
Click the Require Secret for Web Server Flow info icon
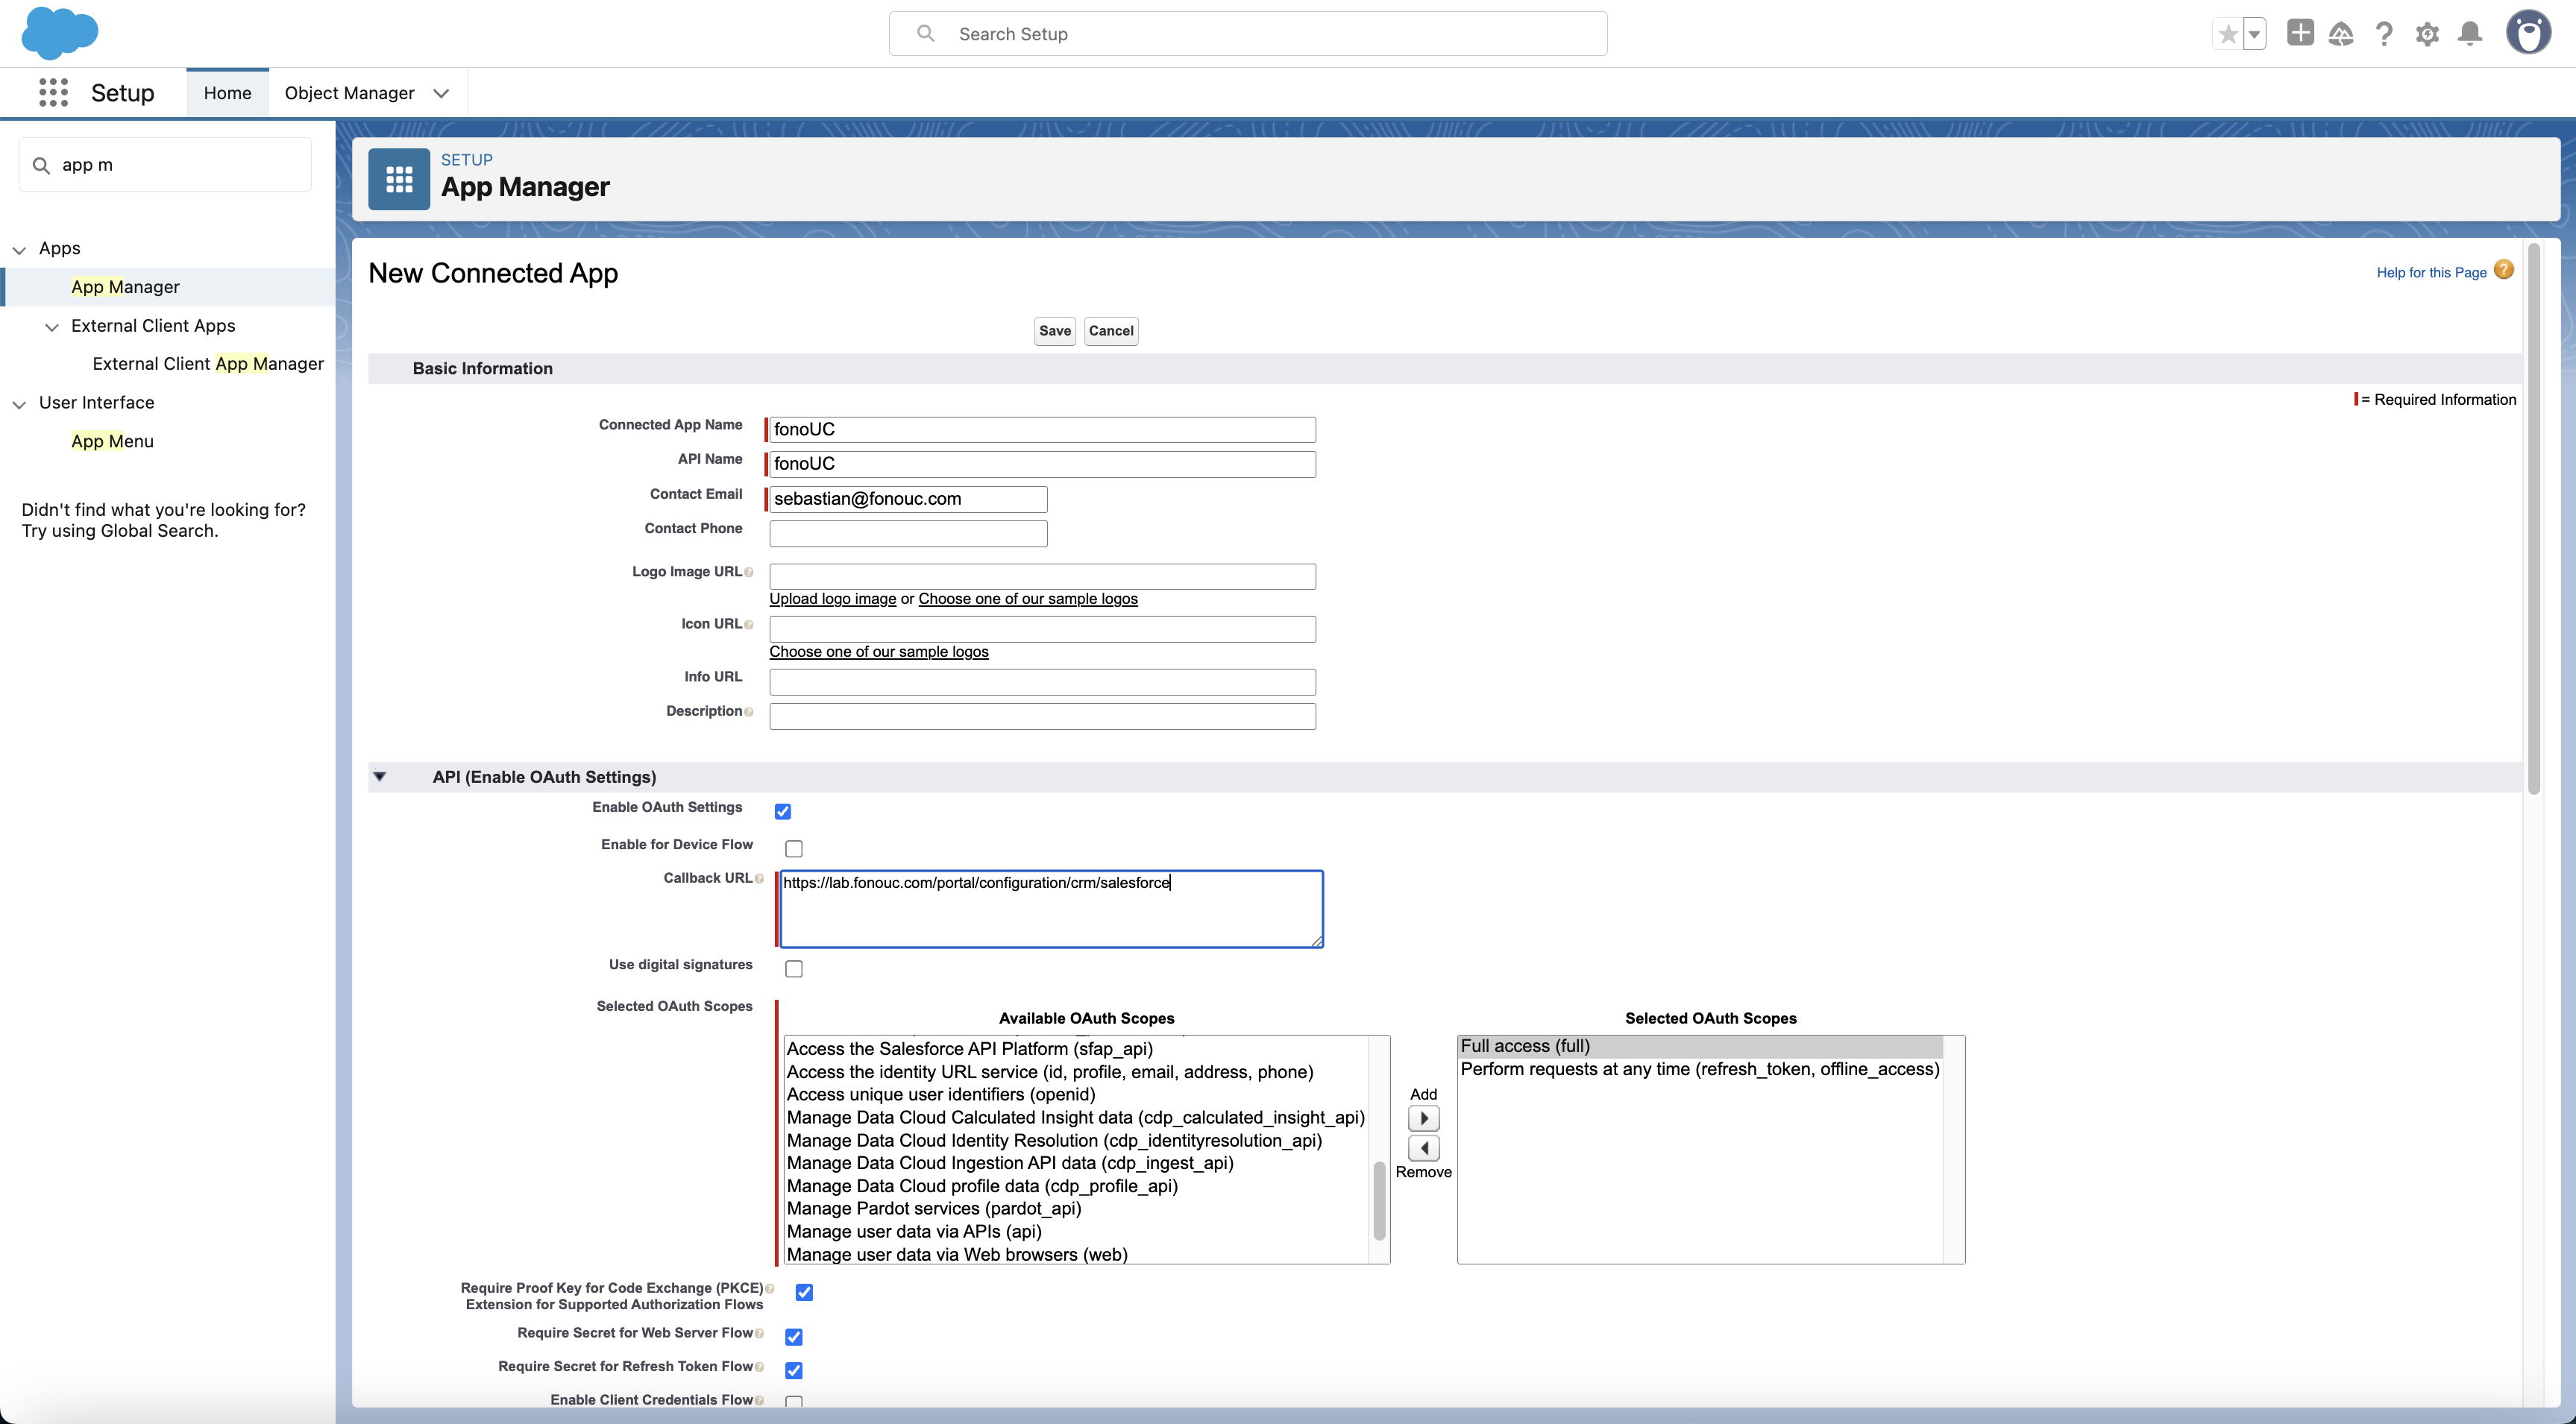759,1333
